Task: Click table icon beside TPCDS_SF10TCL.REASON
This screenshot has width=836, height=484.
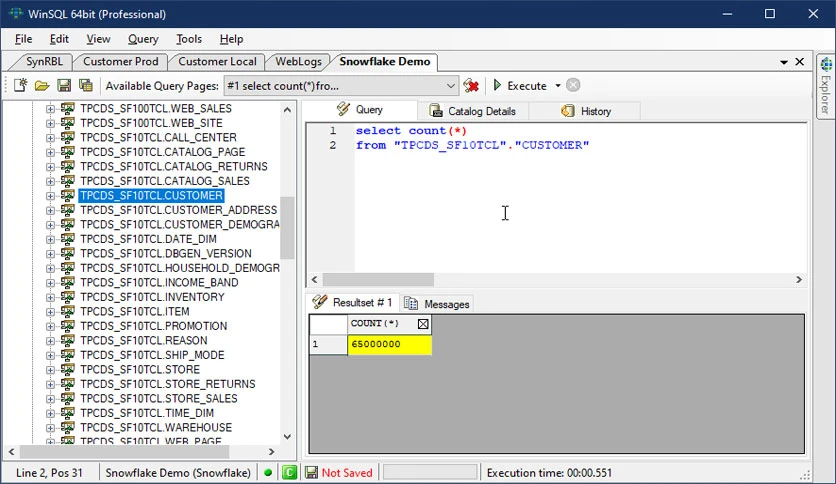Action: [x=68, y=340]
